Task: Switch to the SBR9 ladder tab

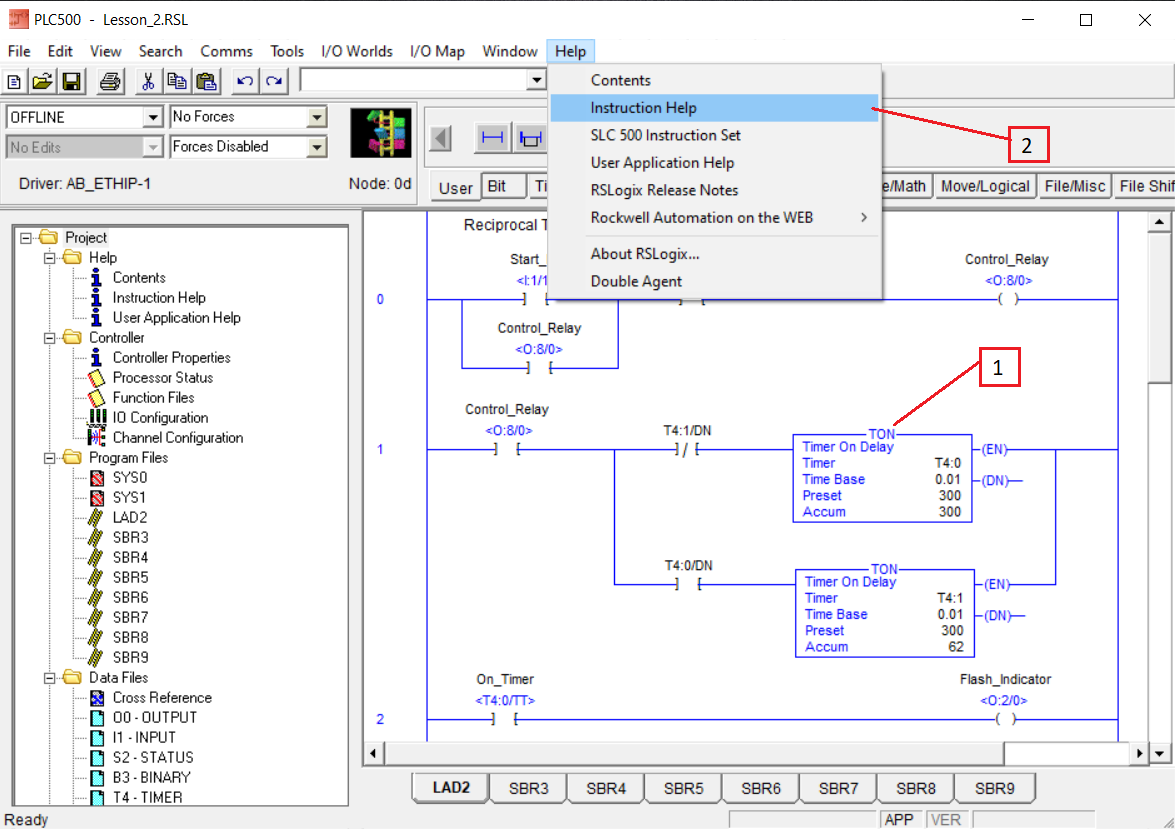Action: pyautogui.click(x=994, y=789)
